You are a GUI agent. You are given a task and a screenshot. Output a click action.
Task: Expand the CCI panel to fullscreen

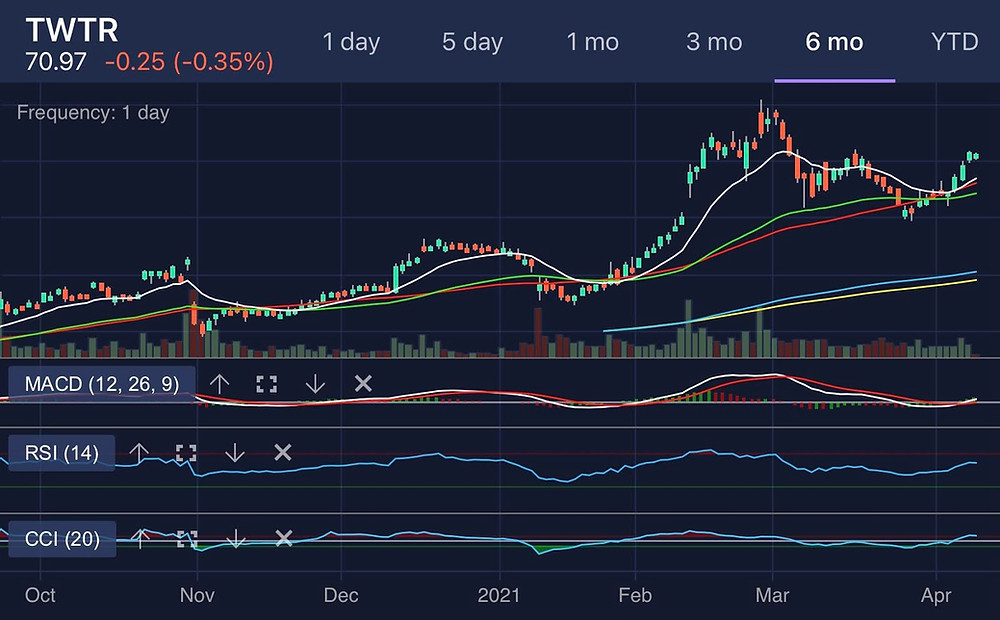pos(187,539)
